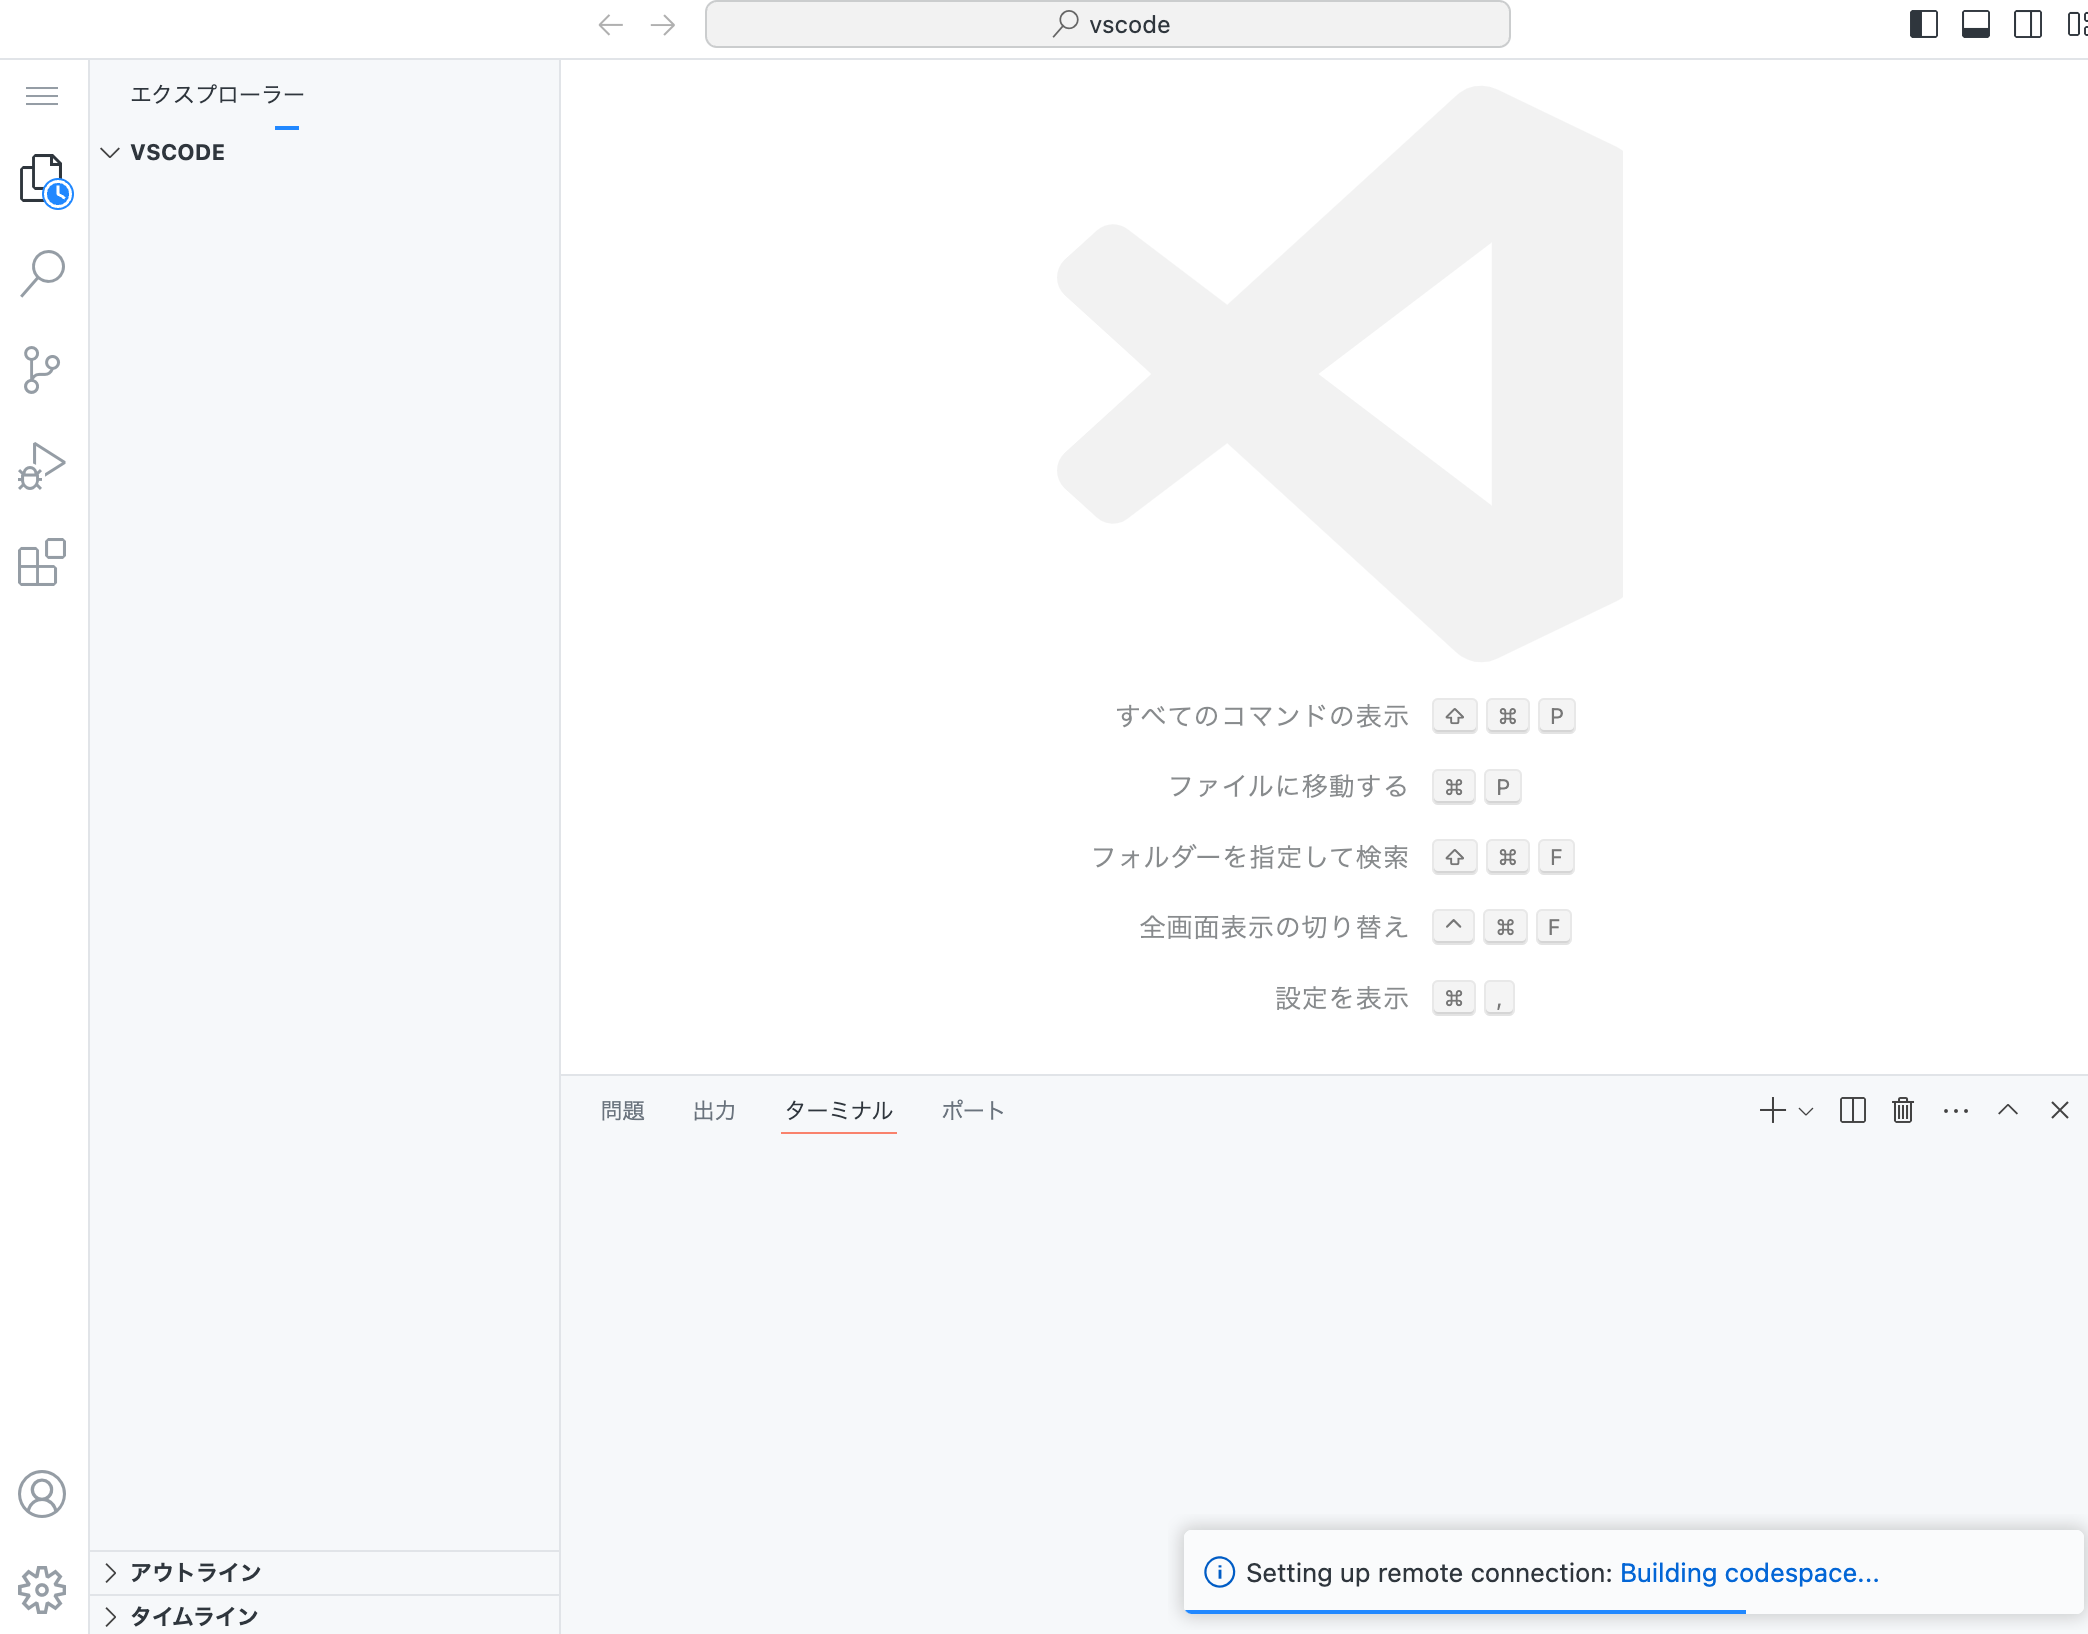Image resolution: width=2088 pixels, height=1634 pixels.
Task: Toggle secondary sidebar visibility
Action: click(2027, 24)
